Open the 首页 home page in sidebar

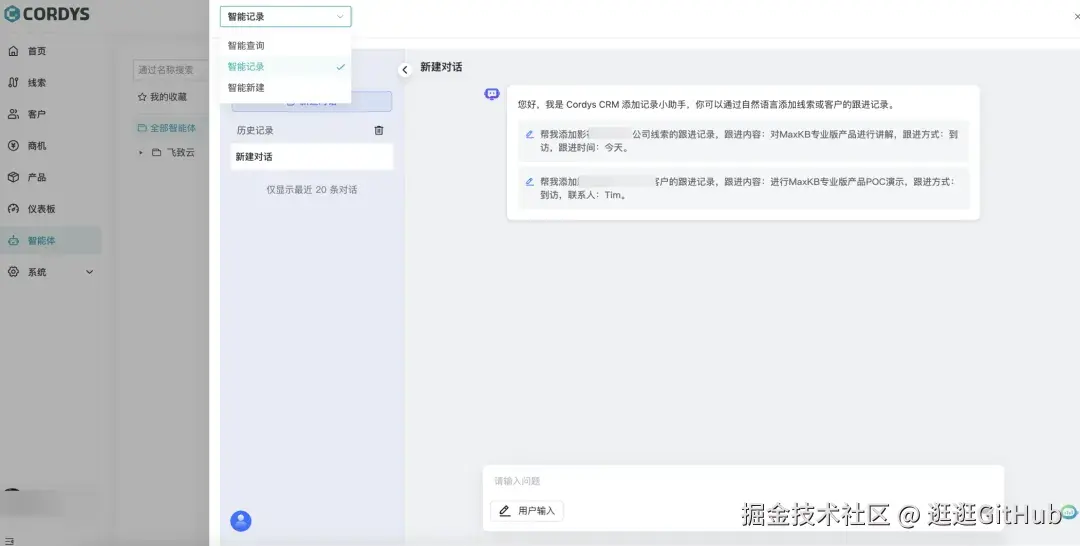click(36, 51)
